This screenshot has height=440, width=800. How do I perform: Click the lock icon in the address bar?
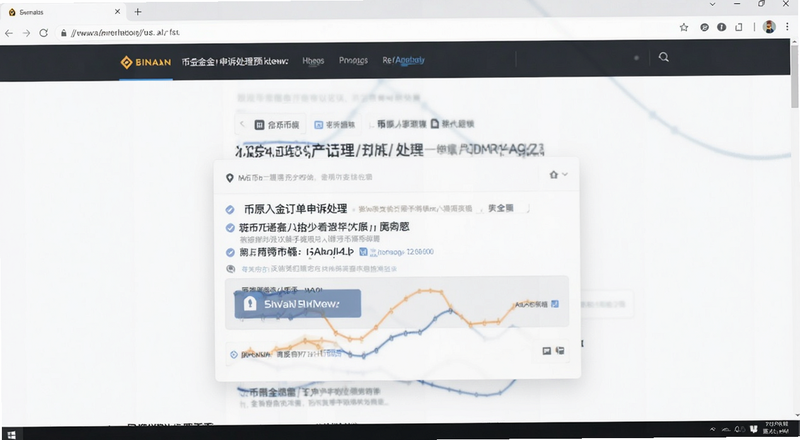click(x=63, y=33)
